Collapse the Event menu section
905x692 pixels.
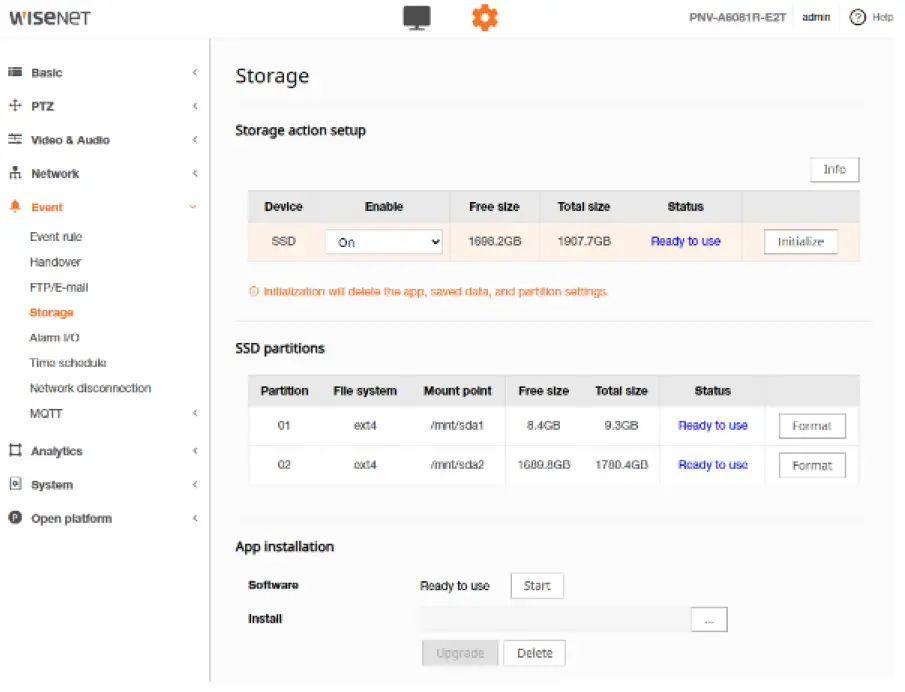194,207
